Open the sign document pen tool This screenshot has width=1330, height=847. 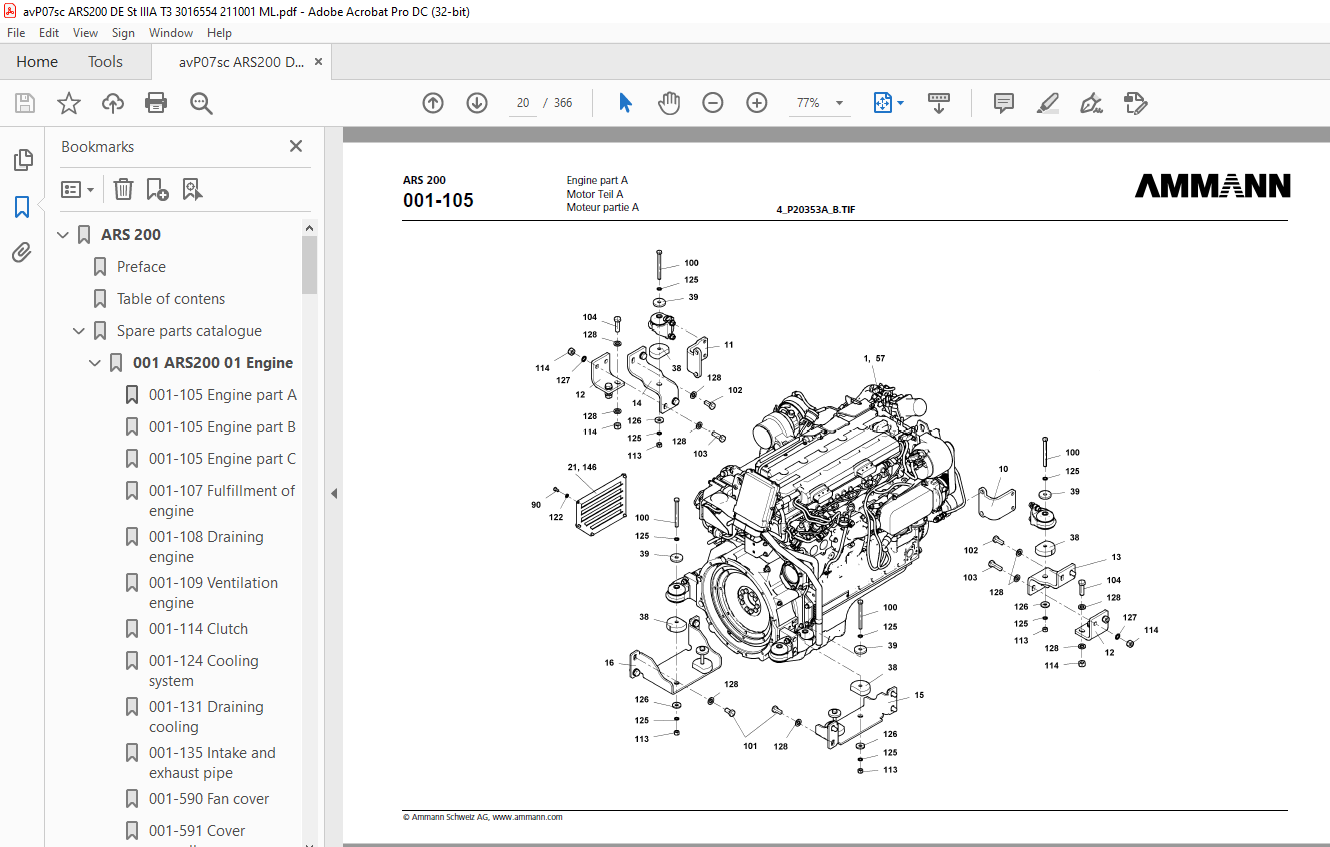[1092, 103]
